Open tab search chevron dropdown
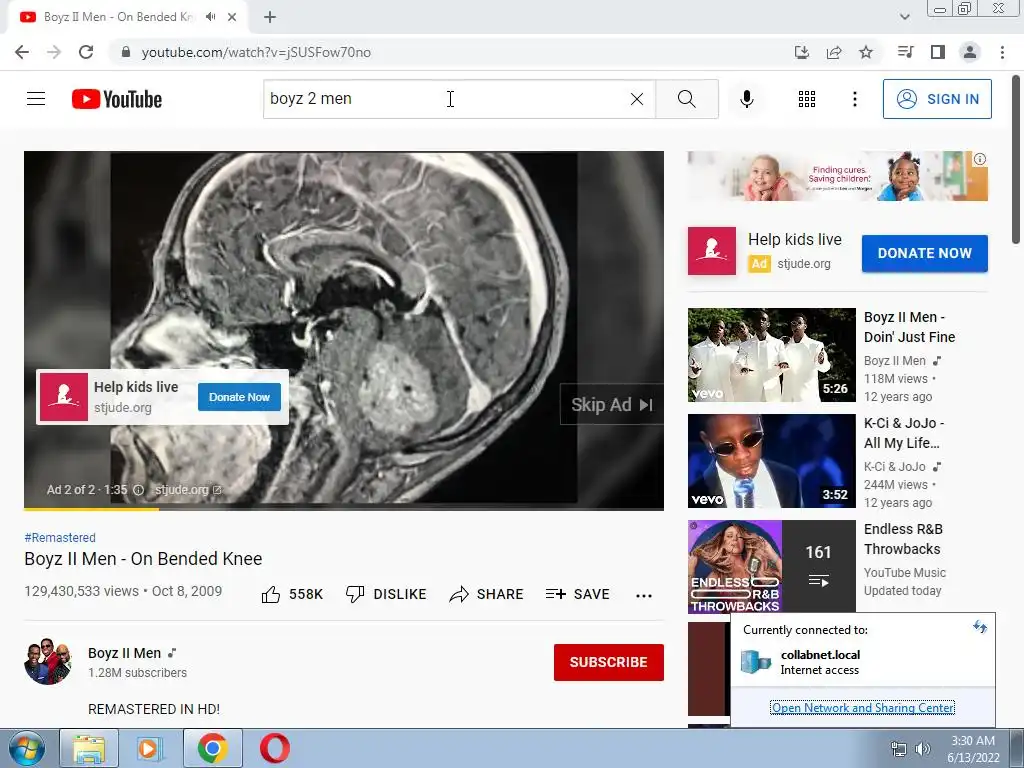Screen dimensions: 1024x768 [x=904, y=17]
